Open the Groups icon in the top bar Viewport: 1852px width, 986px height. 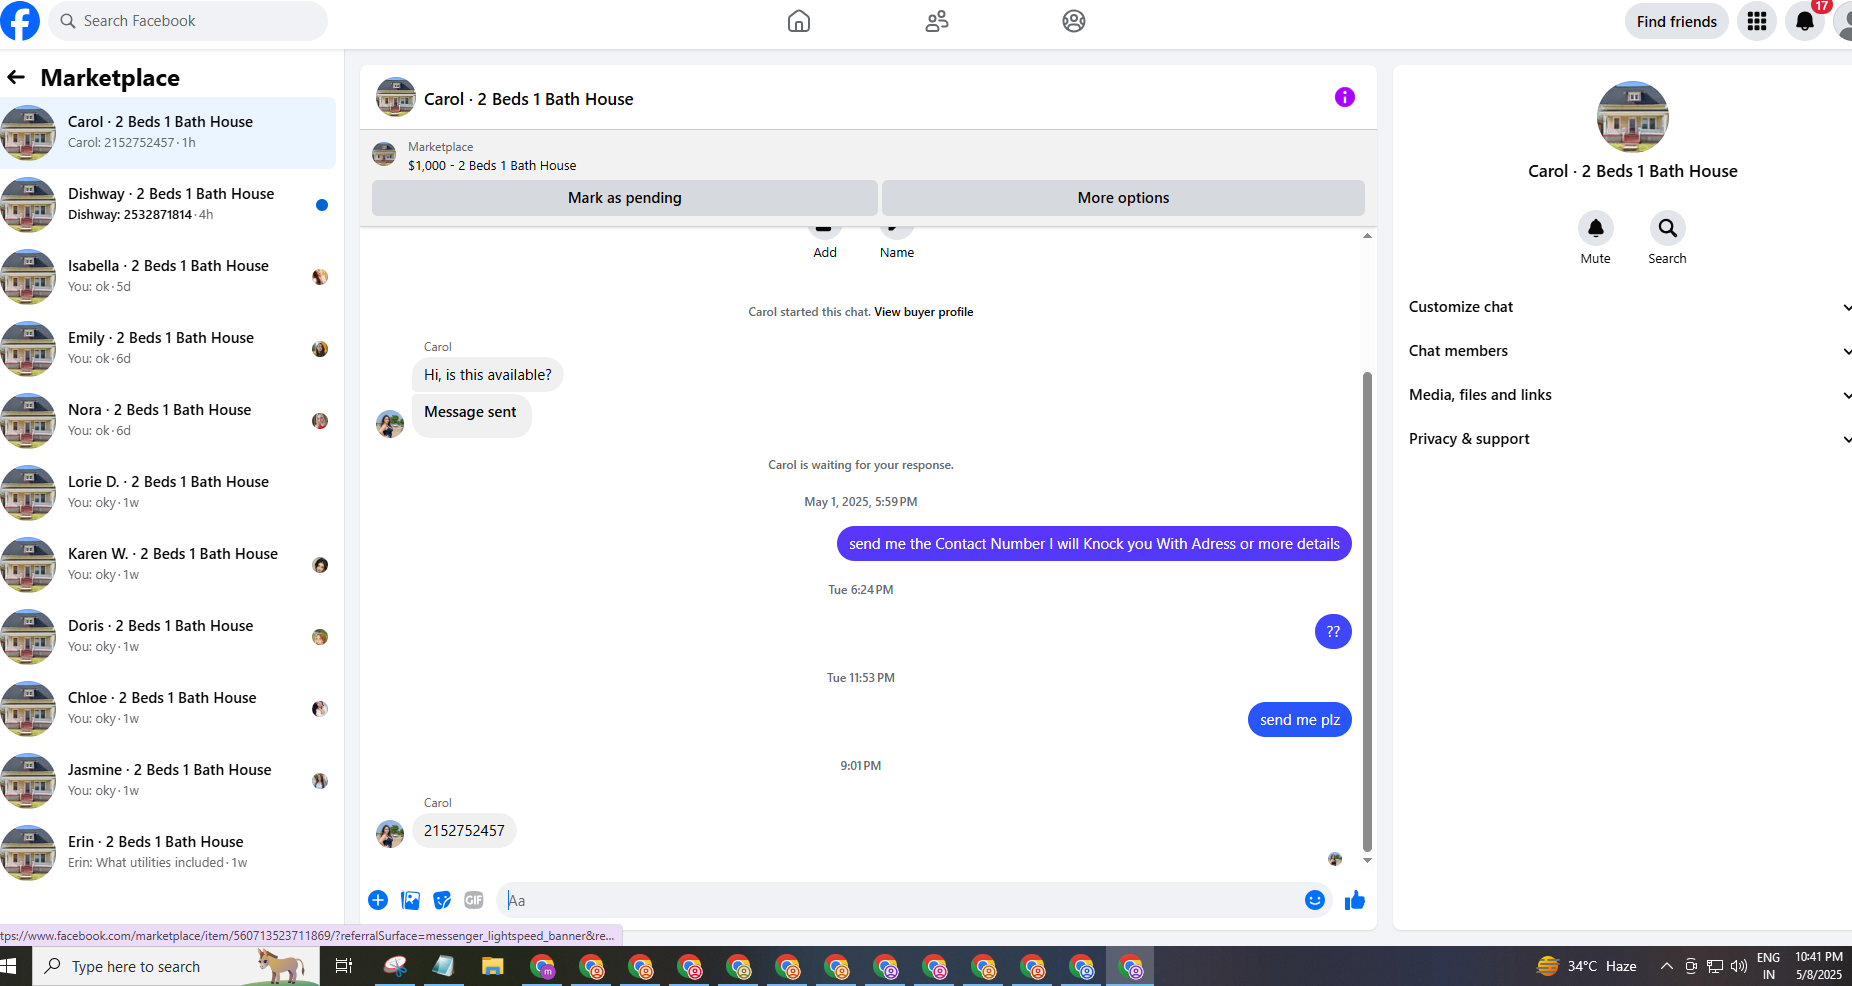1074,21
